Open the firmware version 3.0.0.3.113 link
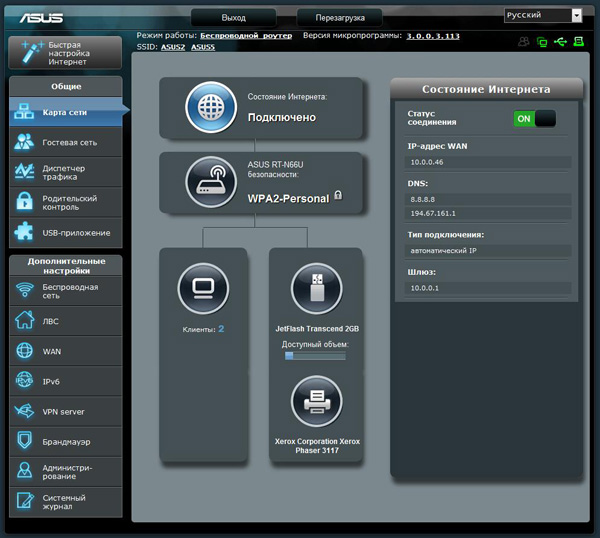Viewport: 600px width, 538px height. point(433,36)
